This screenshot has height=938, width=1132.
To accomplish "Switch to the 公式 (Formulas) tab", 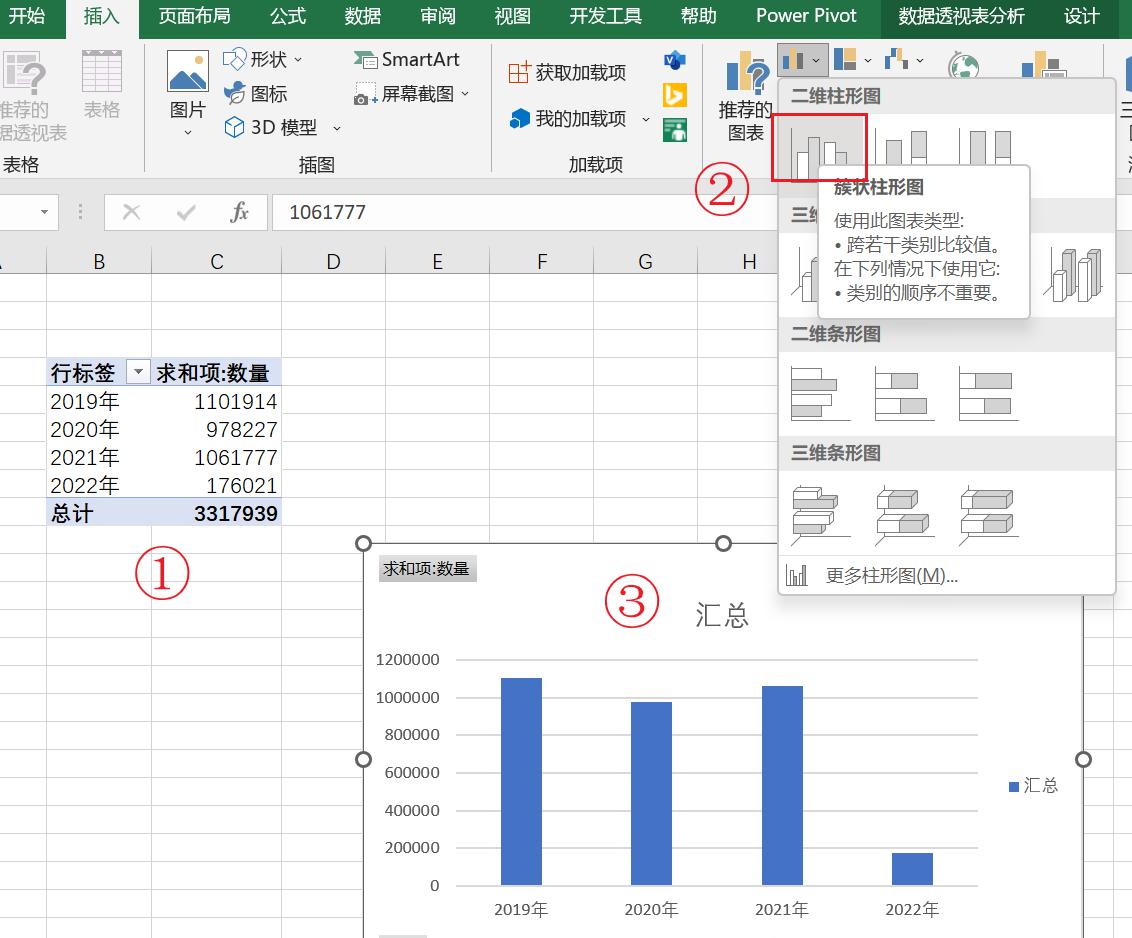I will point(288,16).
